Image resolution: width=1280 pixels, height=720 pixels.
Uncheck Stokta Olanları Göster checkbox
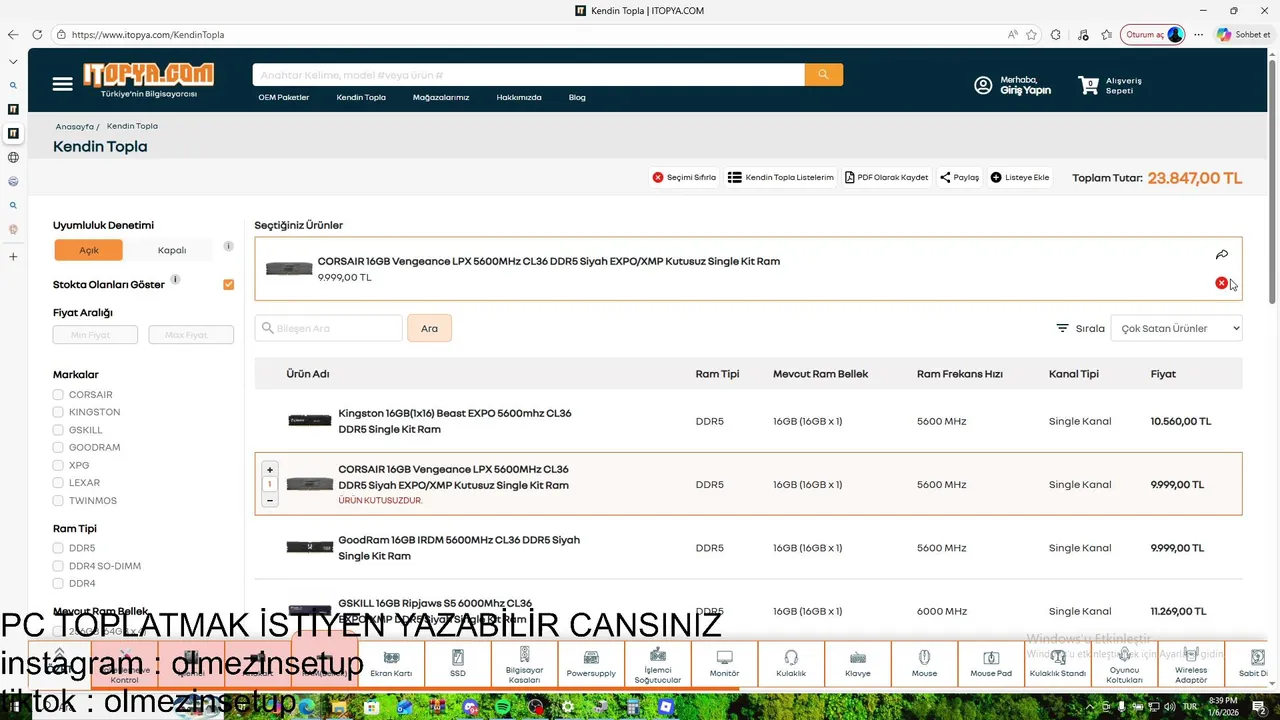click(x=229, y=284)
